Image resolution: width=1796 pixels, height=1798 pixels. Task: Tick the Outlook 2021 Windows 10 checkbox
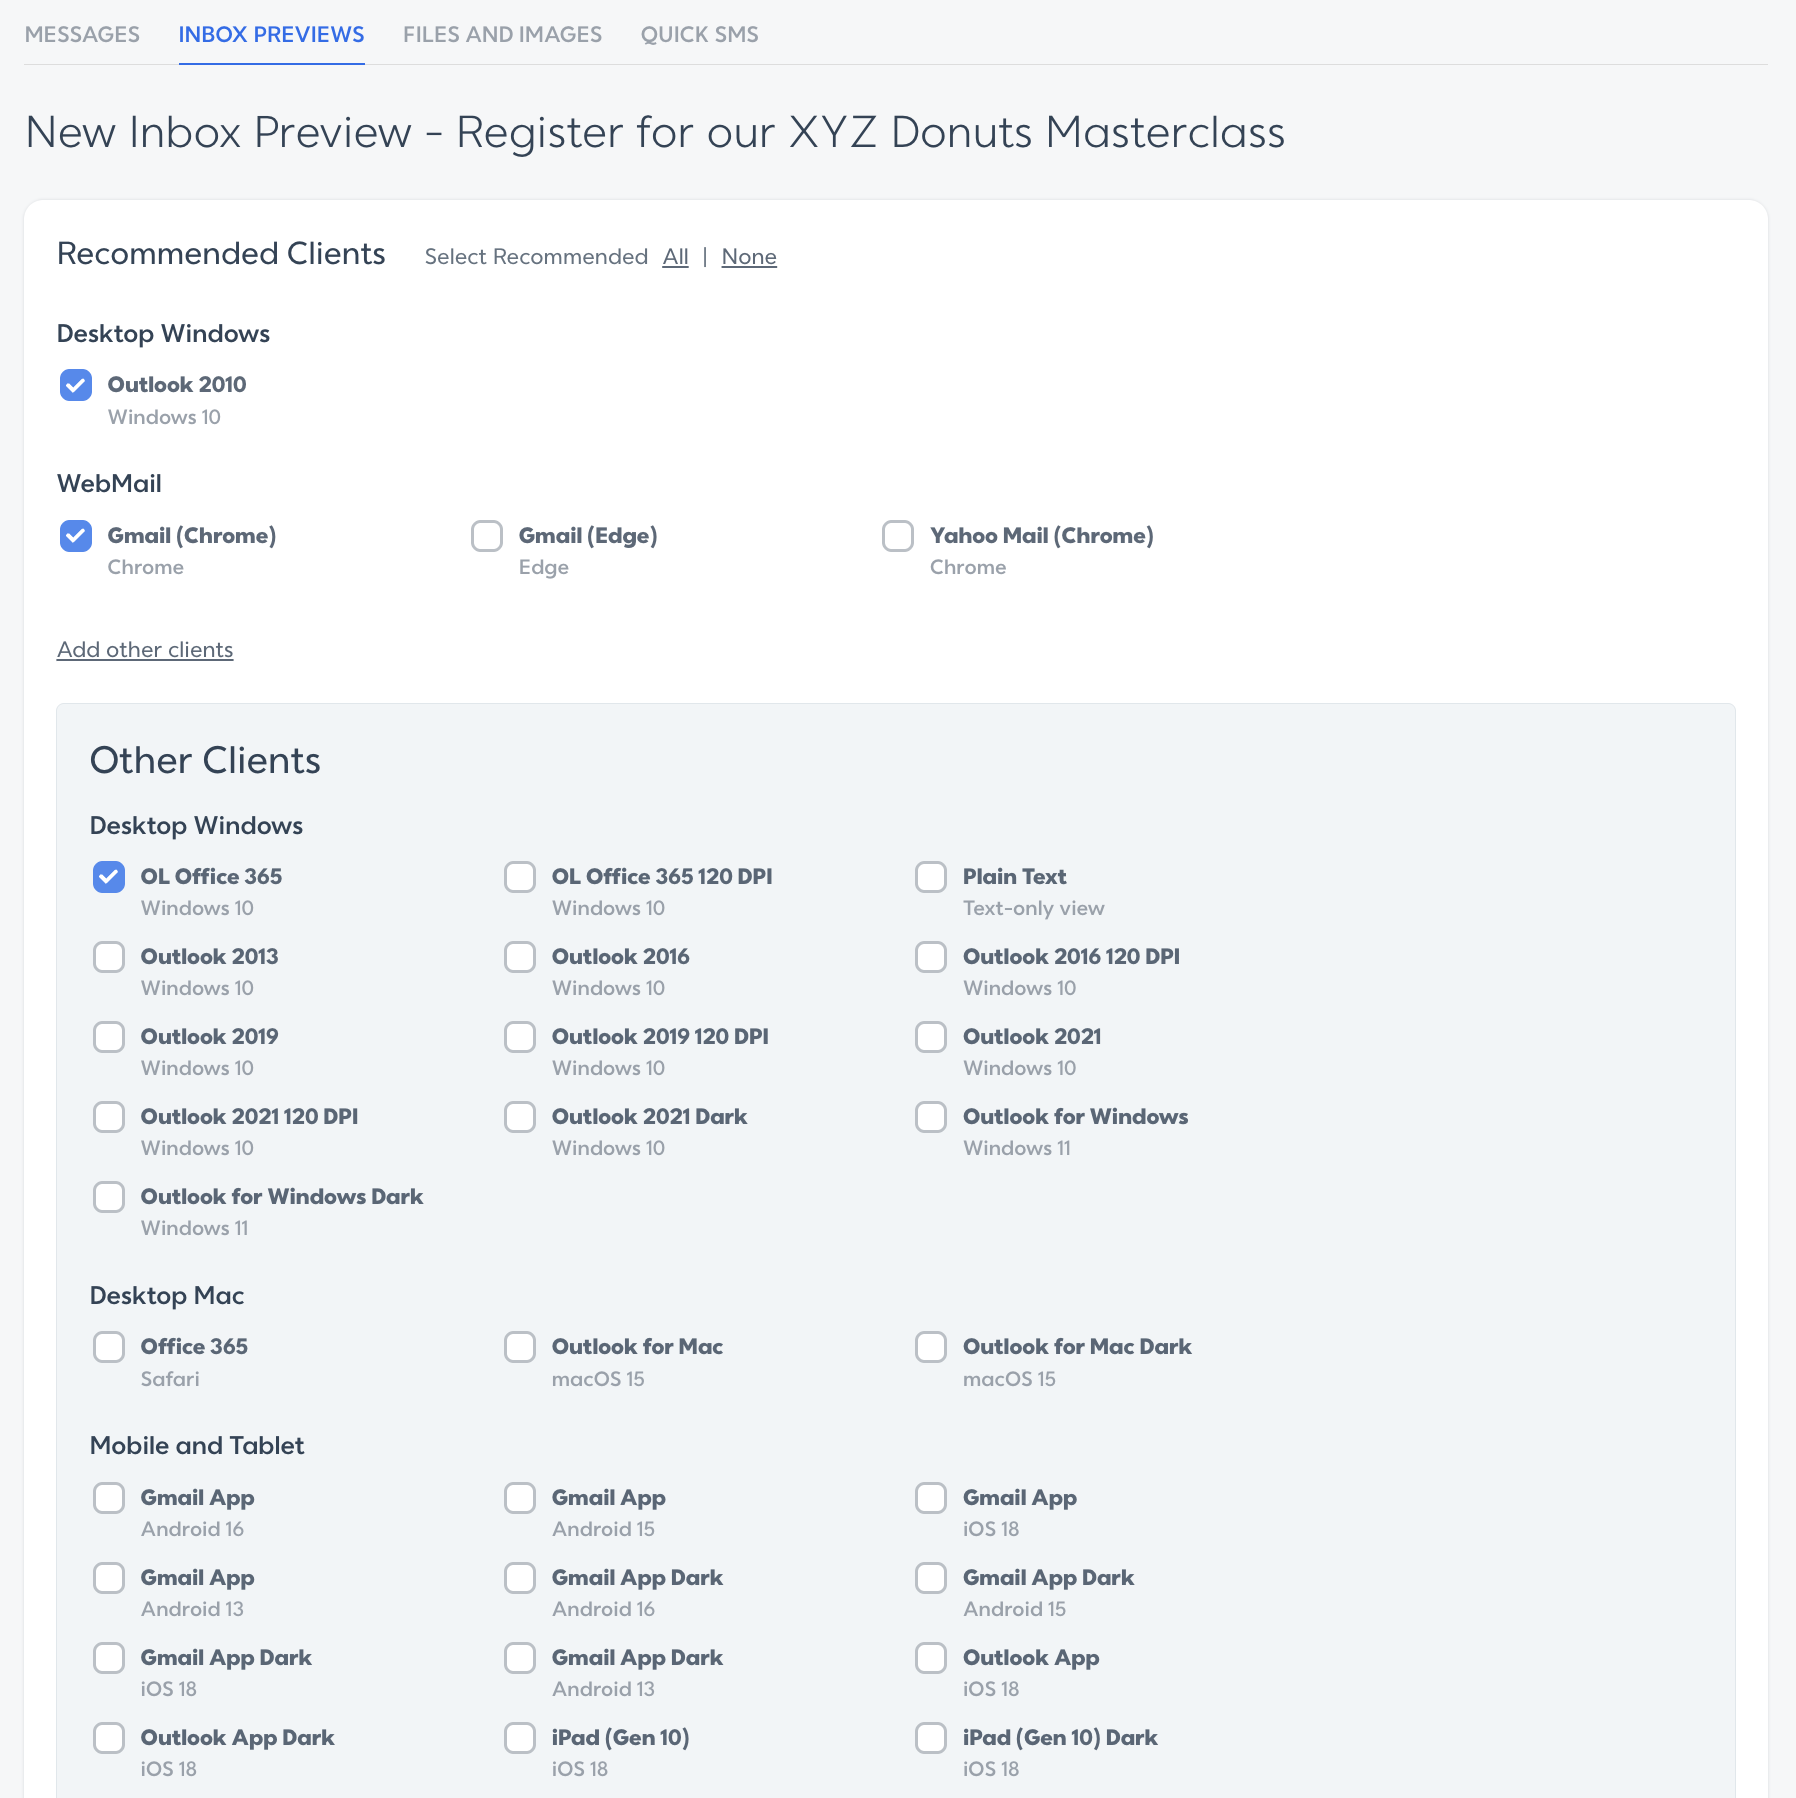931,1037
